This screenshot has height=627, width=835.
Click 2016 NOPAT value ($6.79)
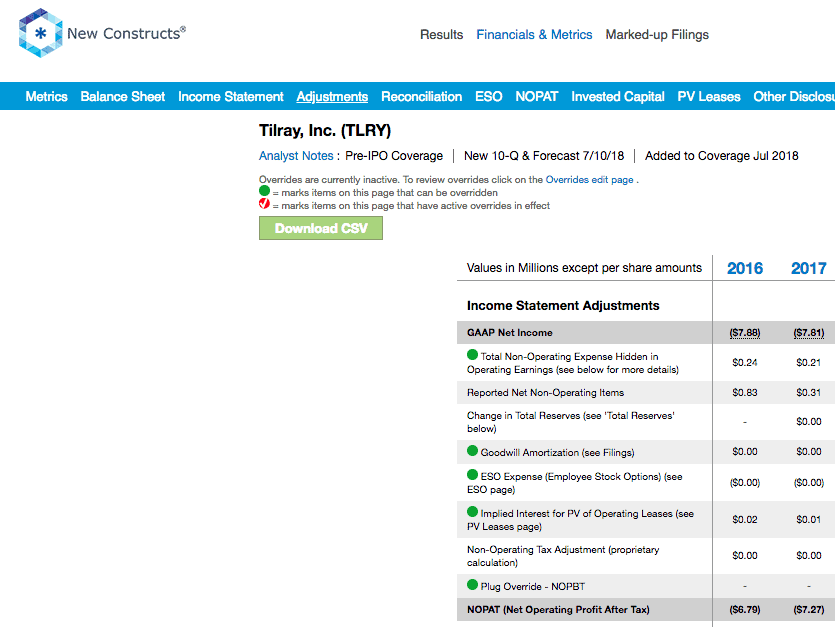tap(744, 609)
